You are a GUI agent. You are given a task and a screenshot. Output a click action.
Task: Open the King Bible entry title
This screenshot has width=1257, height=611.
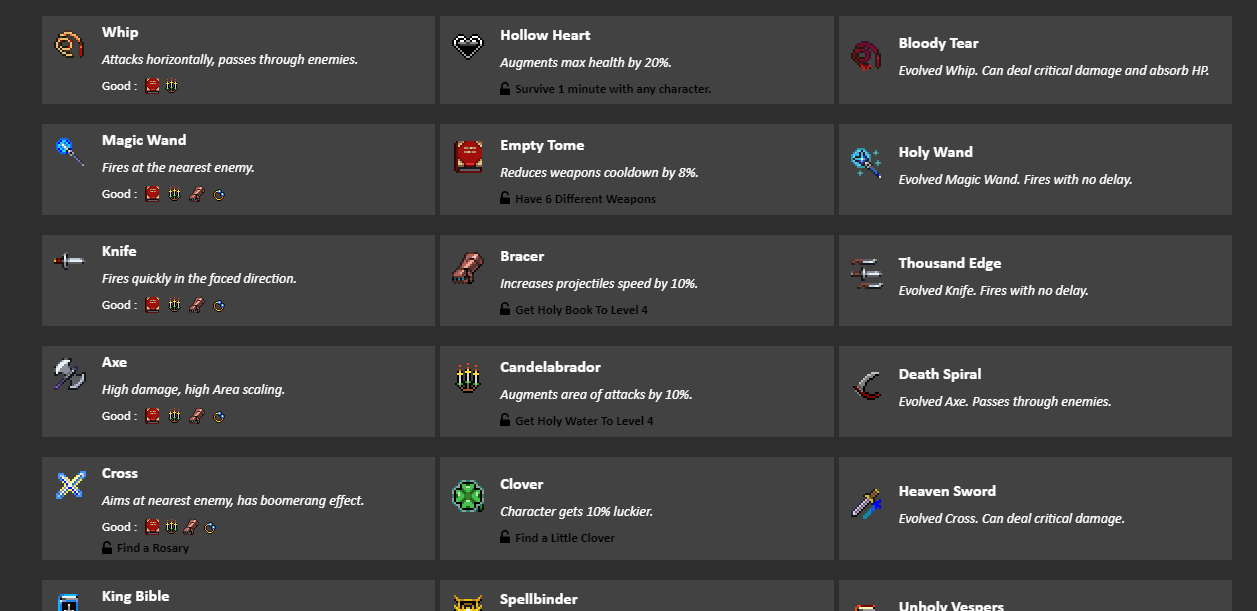pos(135,596)
